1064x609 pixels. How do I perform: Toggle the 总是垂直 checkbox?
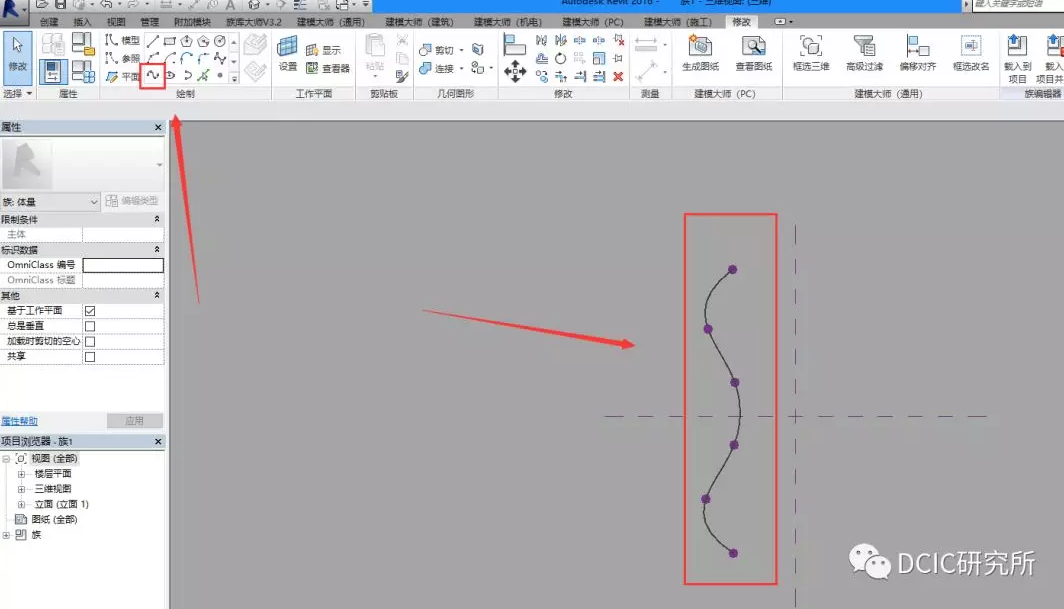coord(90,326)
